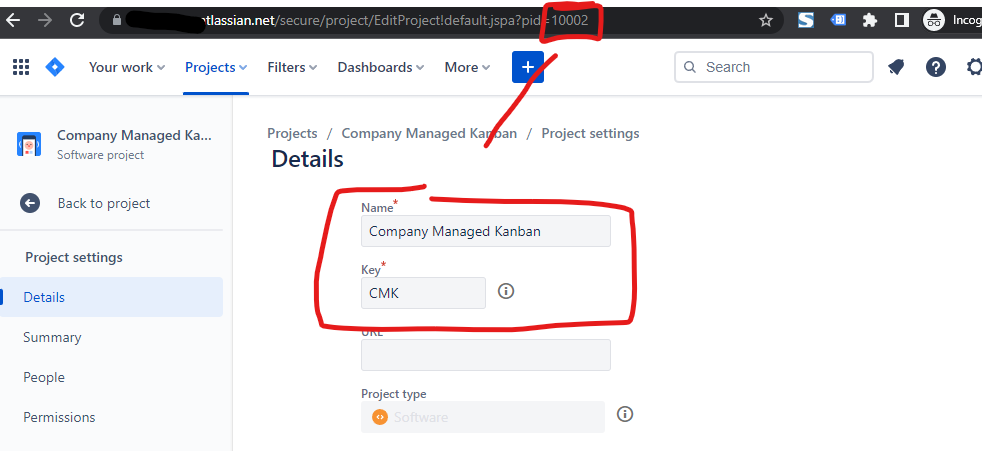Click the Project settings breadcrumb link
The image size is (982, 451).
[x=591, y=133]
